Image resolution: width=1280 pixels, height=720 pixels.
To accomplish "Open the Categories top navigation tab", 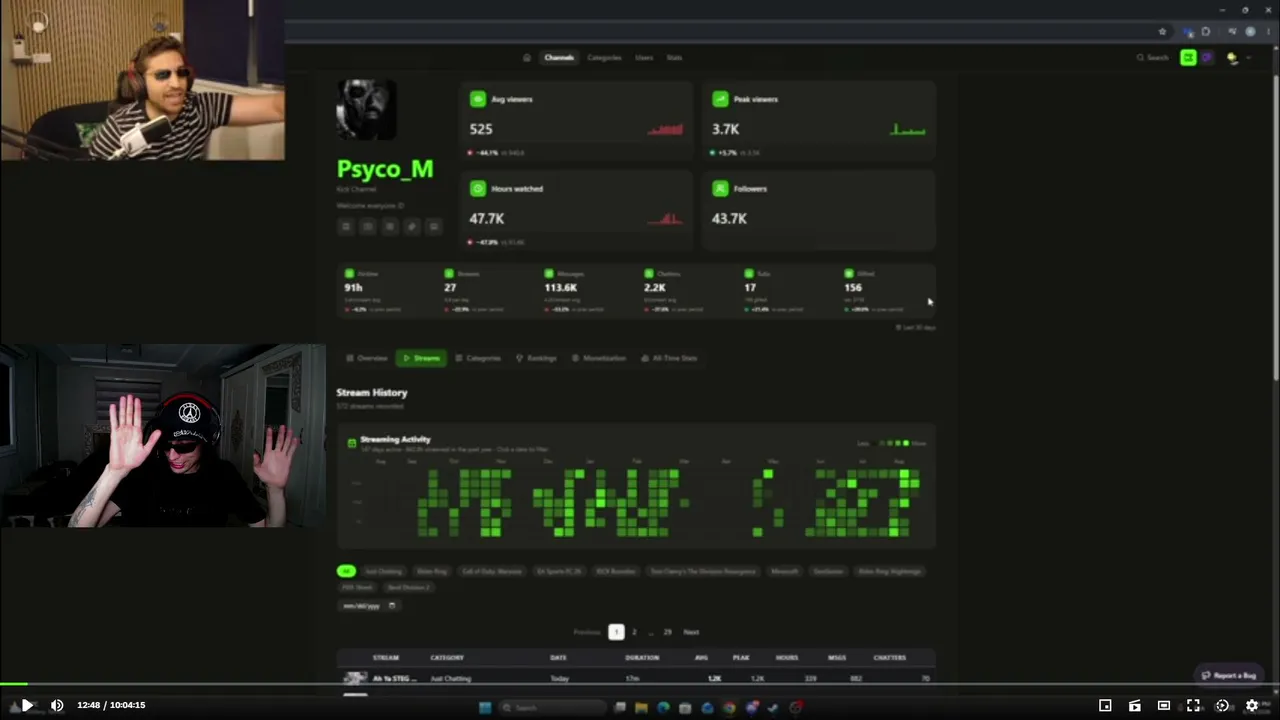I will (604, 58).
